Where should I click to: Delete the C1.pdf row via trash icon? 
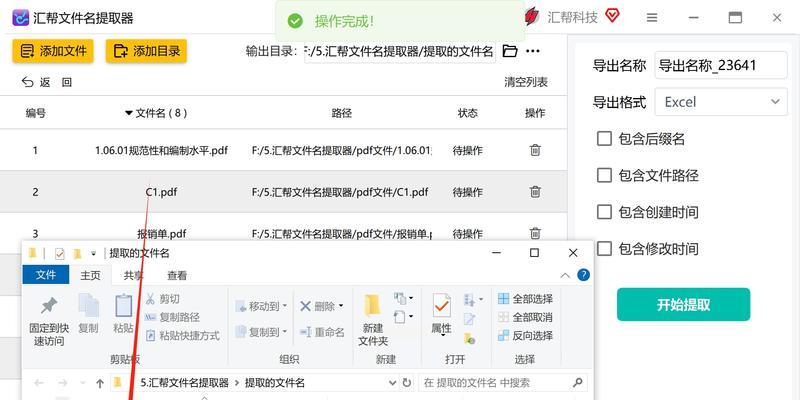pyautogui.click(x=535, y=192)
